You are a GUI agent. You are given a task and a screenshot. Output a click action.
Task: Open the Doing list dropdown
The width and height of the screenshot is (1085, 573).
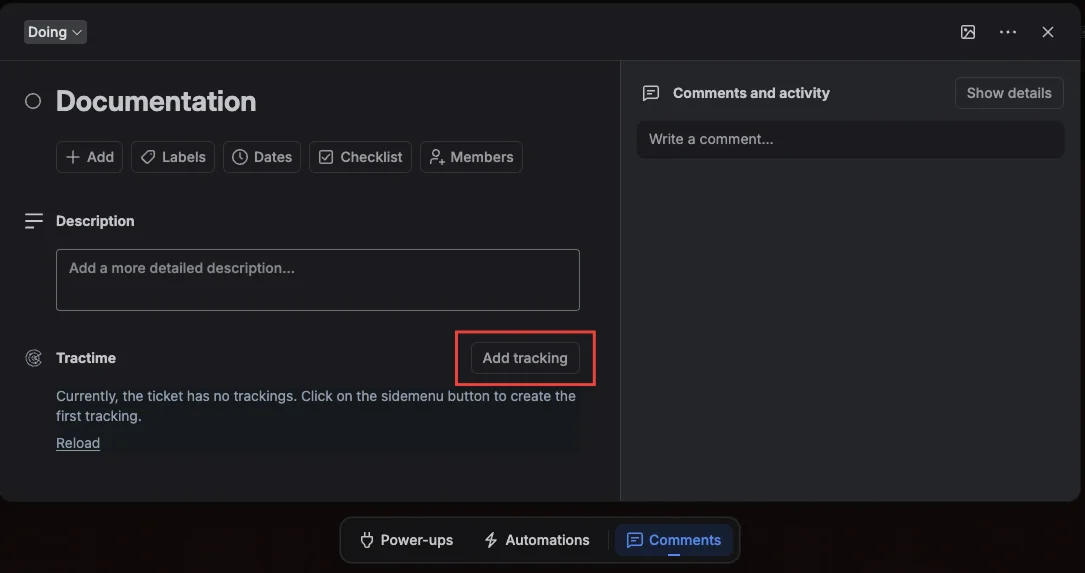click(x=55, y=32)
